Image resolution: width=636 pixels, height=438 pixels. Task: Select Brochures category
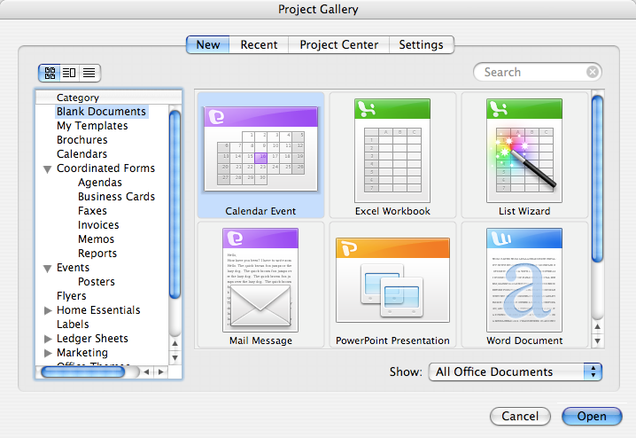click(82, 140)
